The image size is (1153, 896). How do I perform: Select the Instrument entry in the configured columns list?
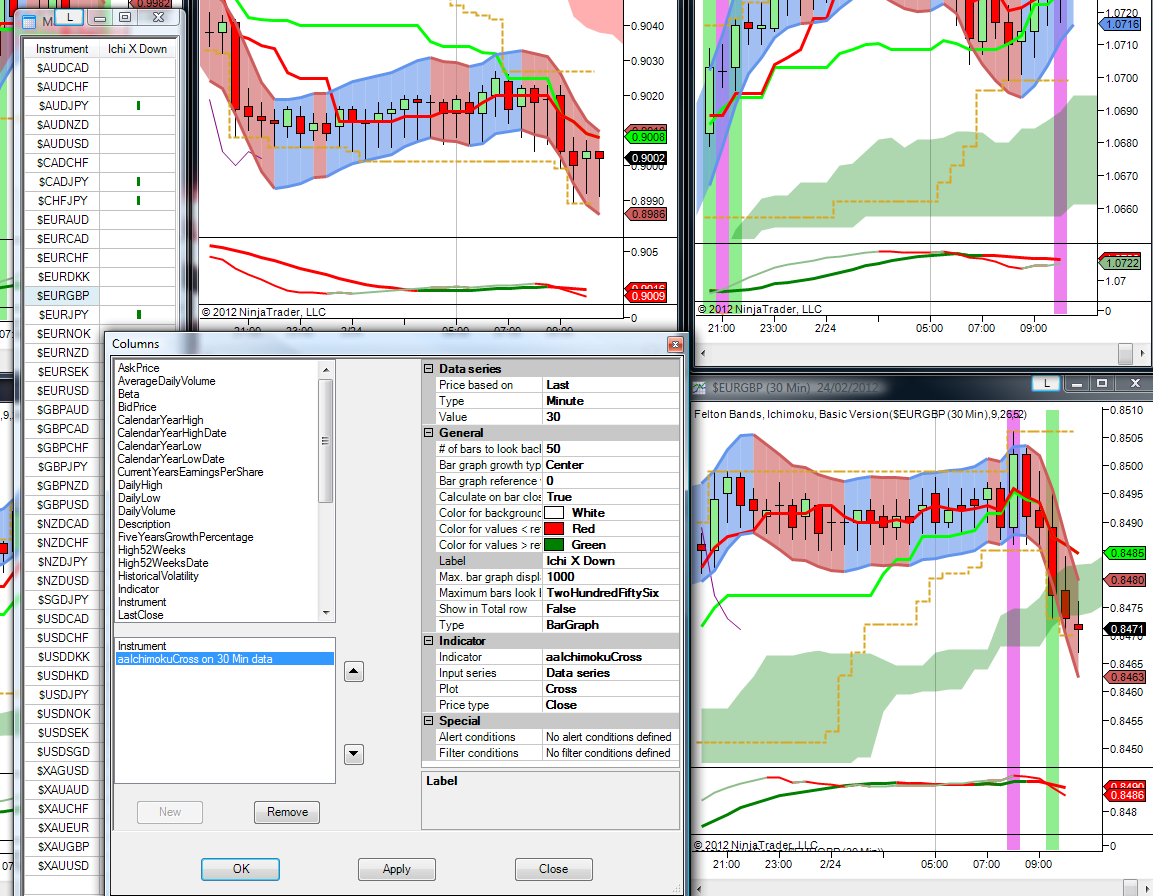(x=142, y=646)
